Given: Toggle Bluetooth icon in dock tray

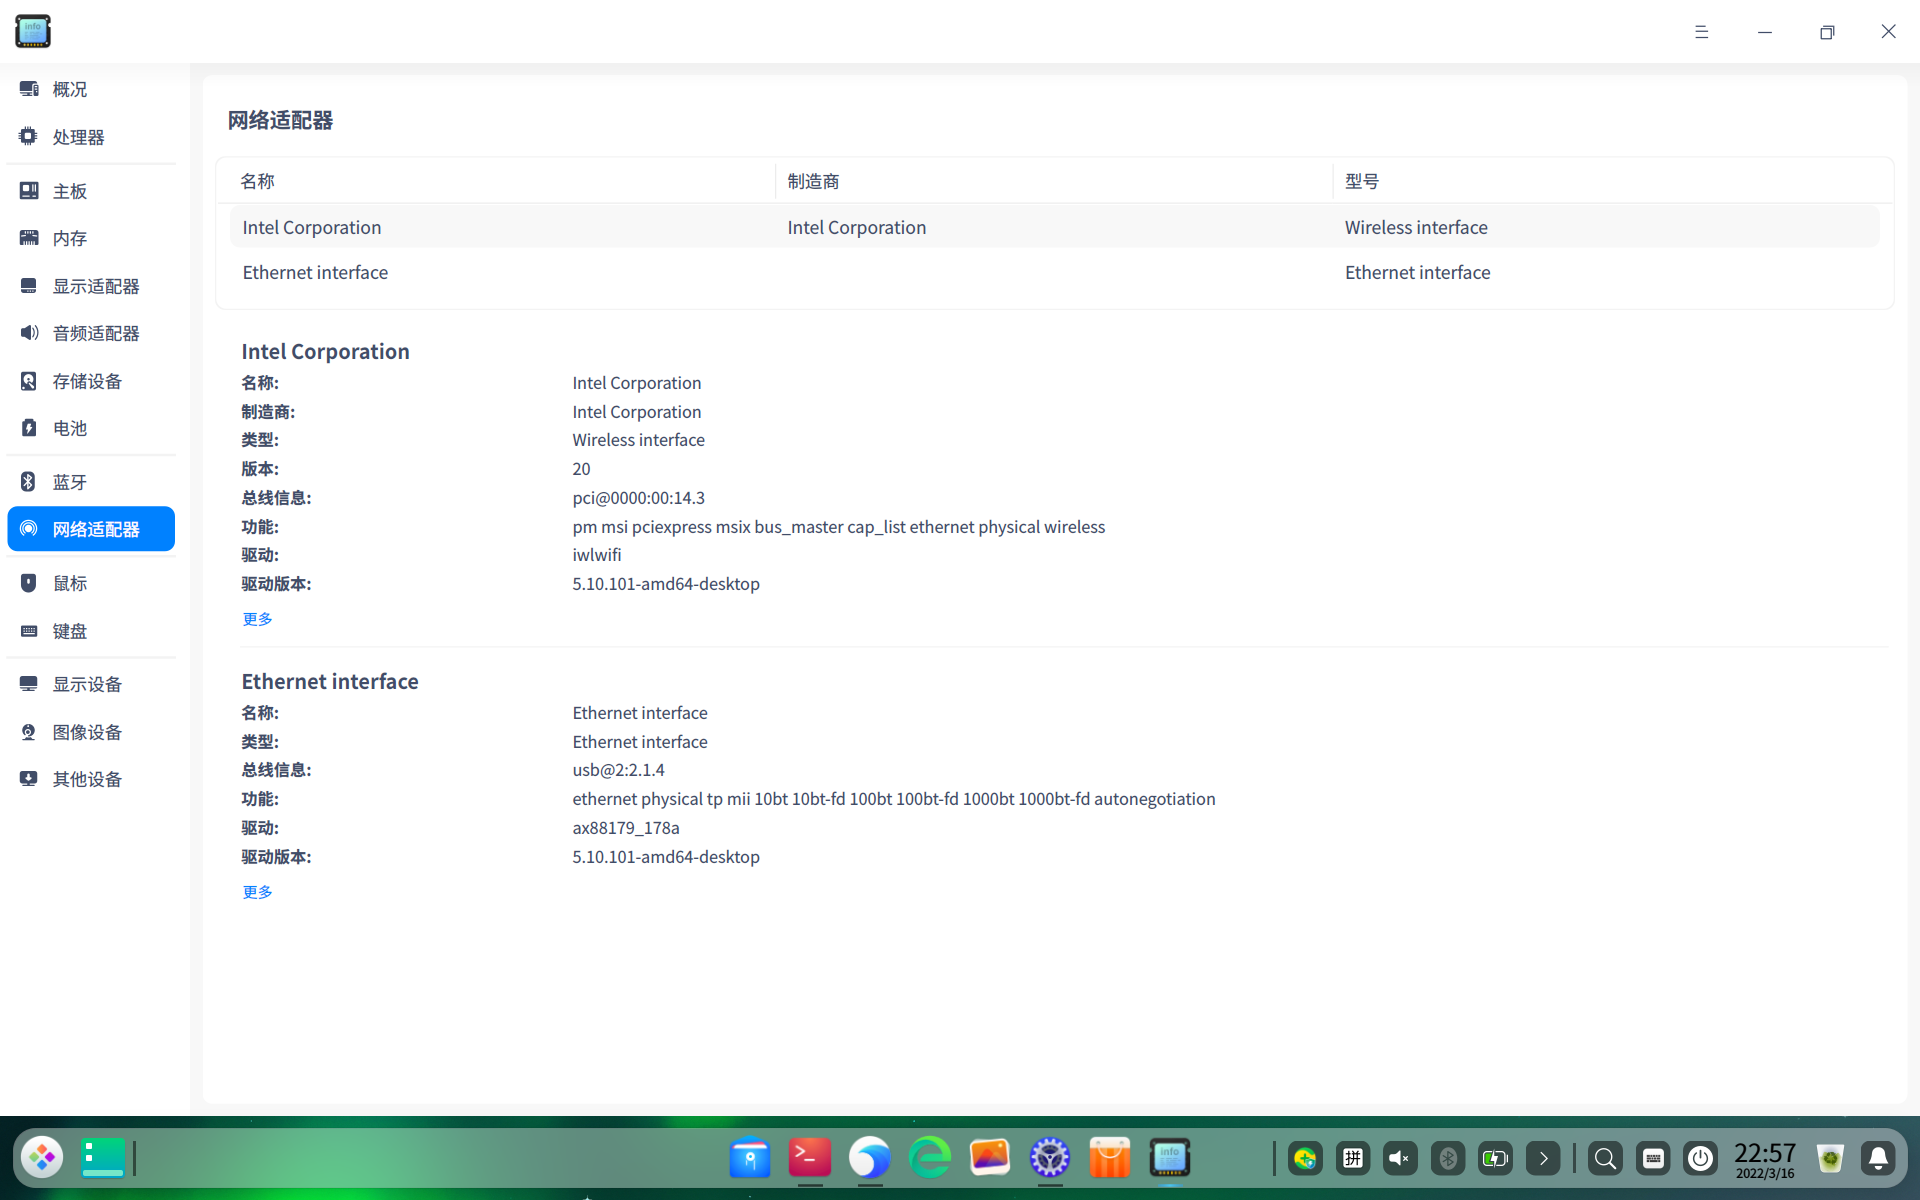Looking at the screenshot, I should [x=1447, y=1158].
